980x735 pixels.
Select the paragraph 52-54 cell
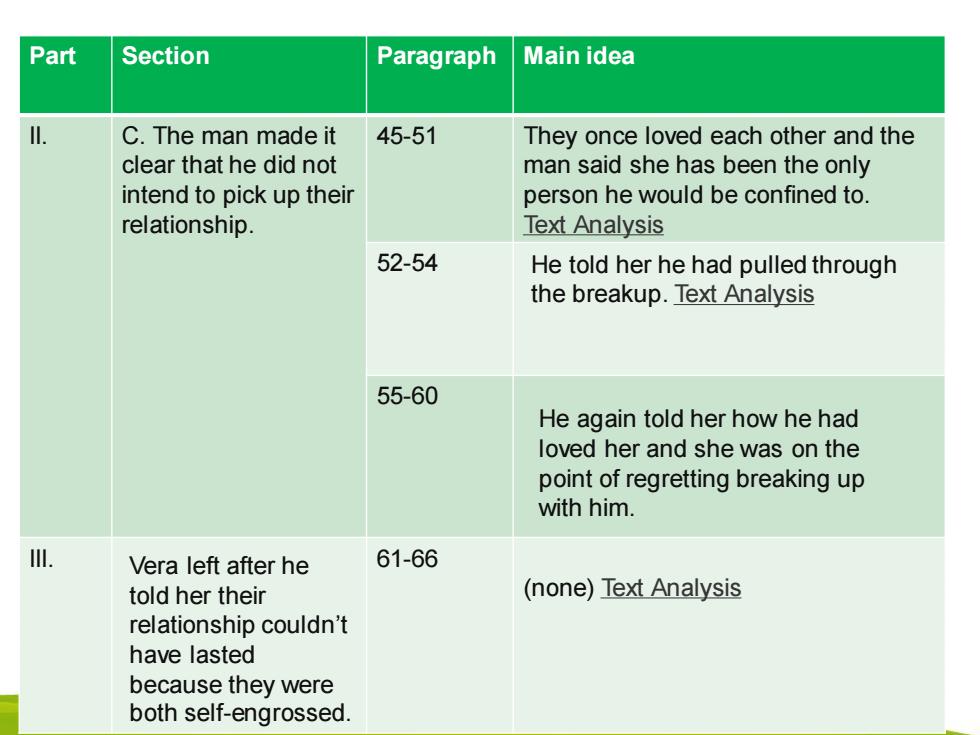[439, 309]
